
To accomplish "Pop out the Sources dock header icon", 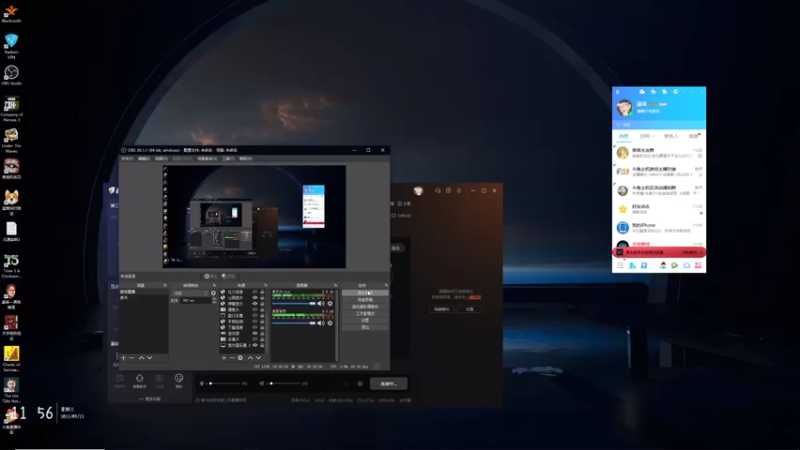I will click(265, 285).
